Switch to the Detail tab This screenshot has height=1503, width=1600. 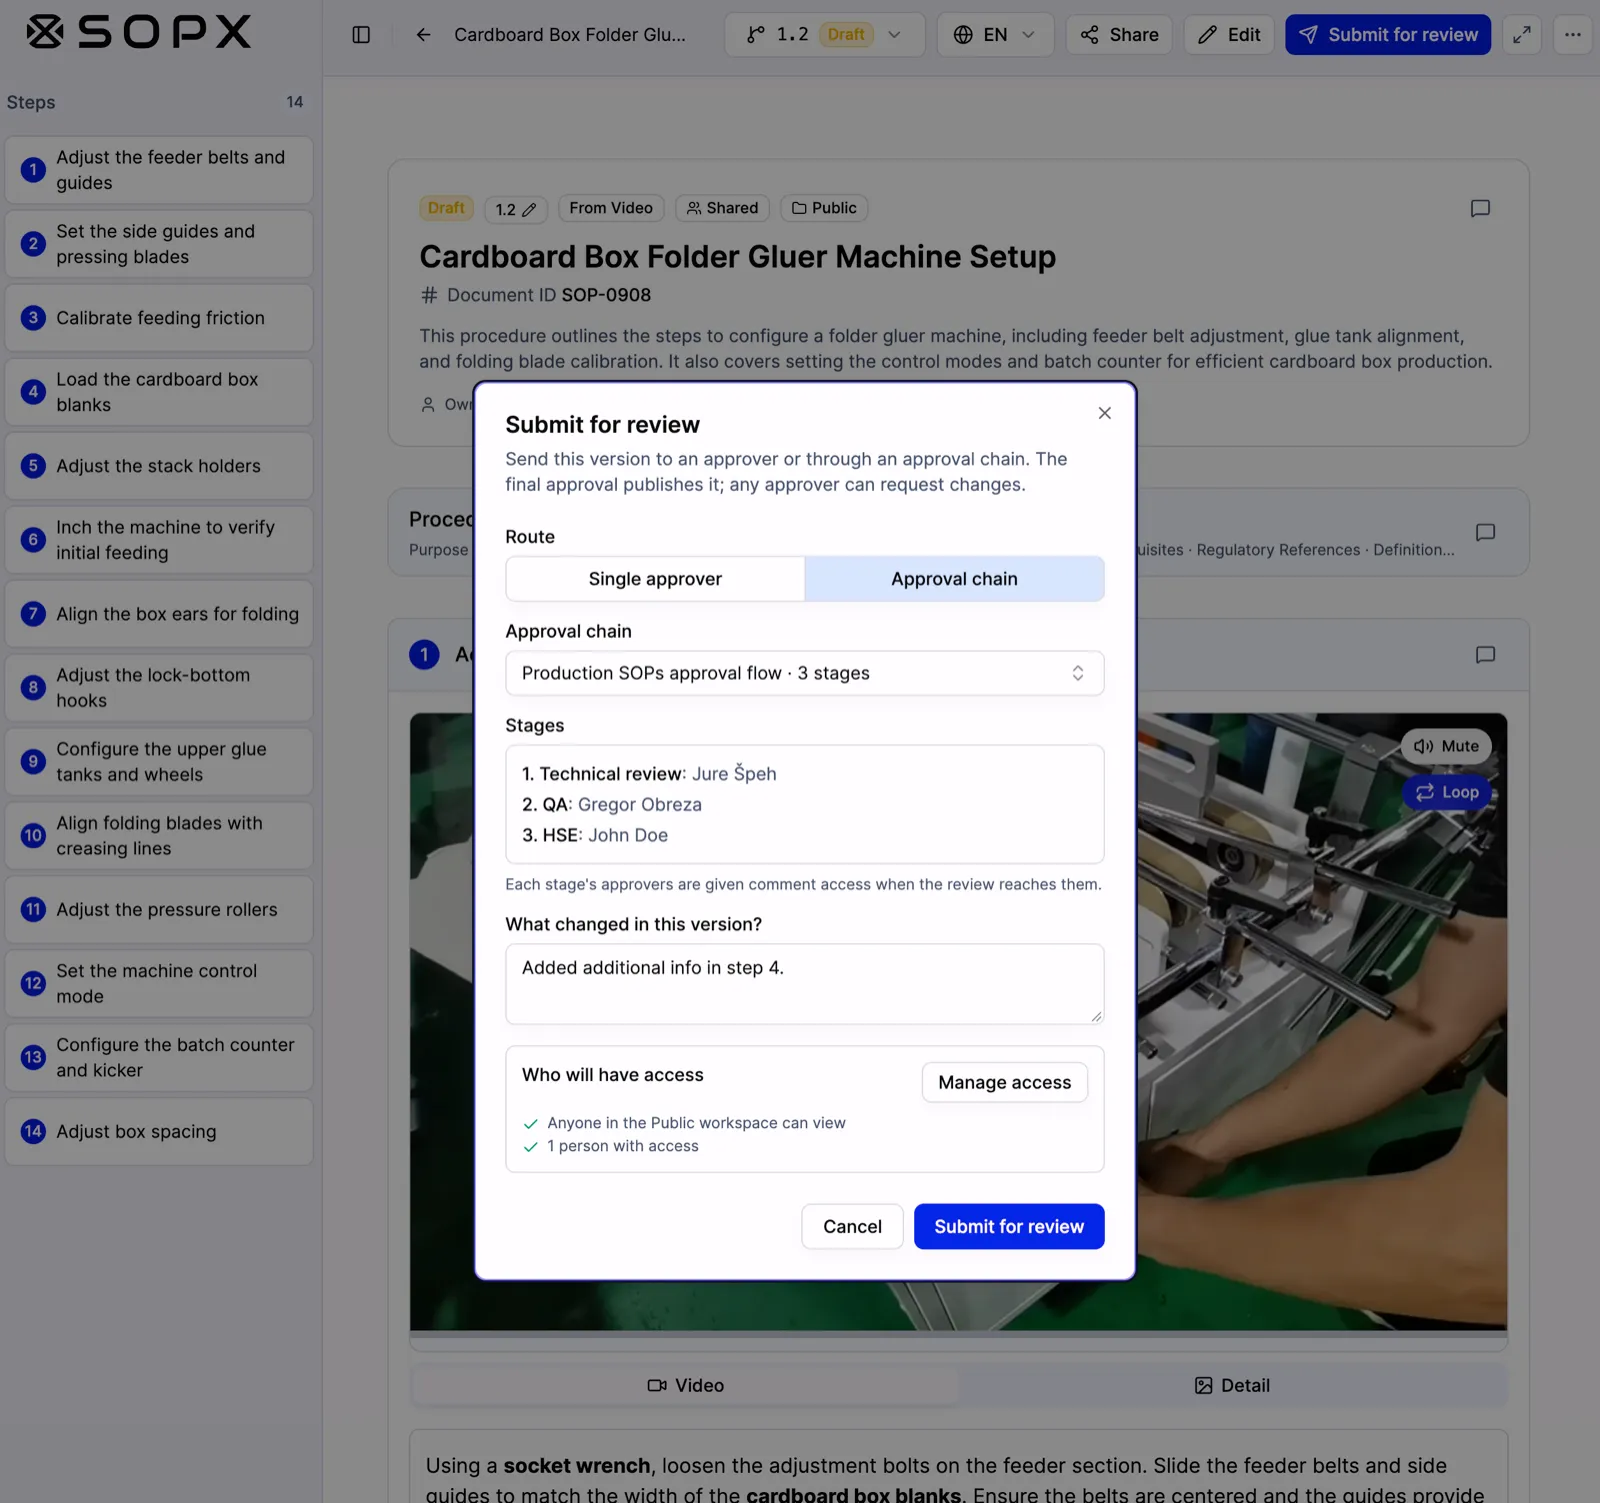pyautogui.click(x=1232, y=1385)
